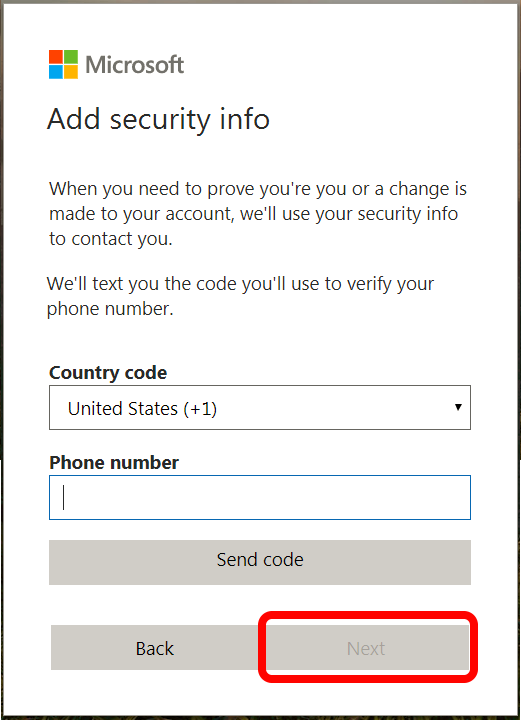Click the red square of the Microsoft logo
This screenshot has width=521, height=720.
click(x=56, y=57)
